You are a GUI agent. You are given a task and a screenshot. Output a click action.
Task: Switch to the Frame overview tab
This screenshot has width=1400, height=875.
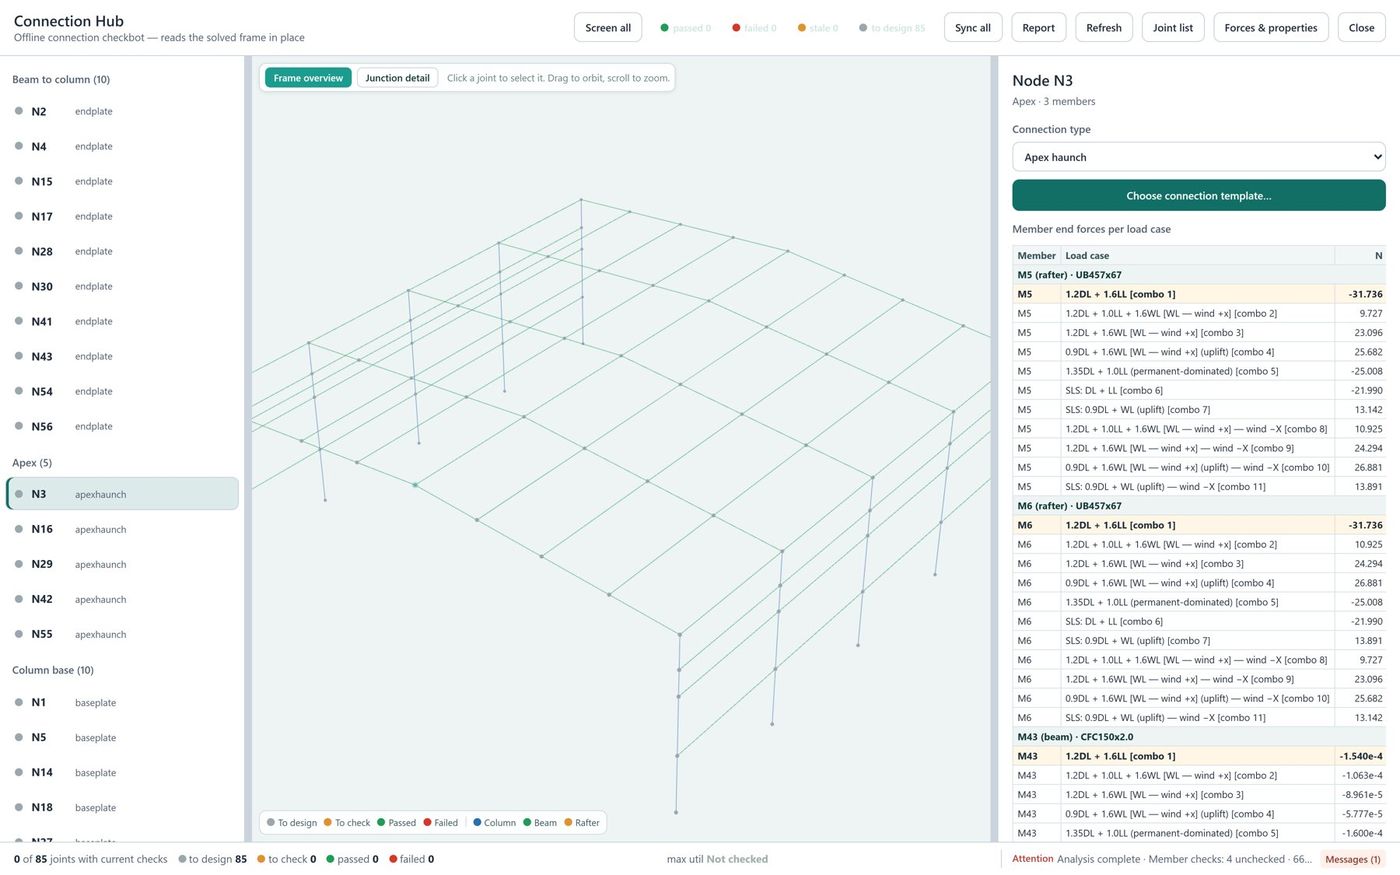click(x=308, y=78)
